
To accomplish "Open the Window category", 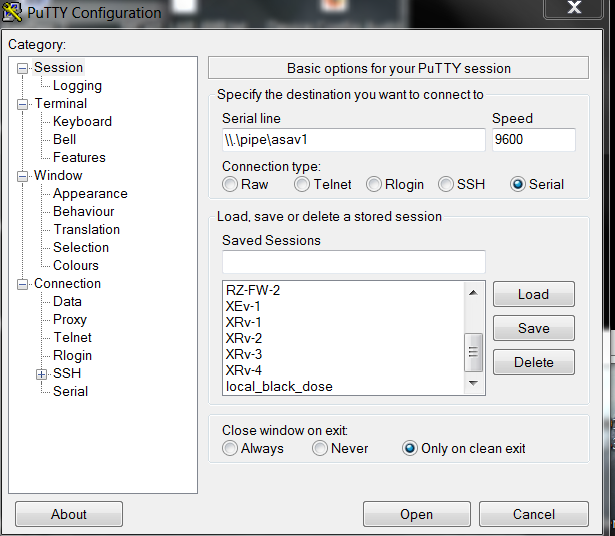I will point(58,175).
